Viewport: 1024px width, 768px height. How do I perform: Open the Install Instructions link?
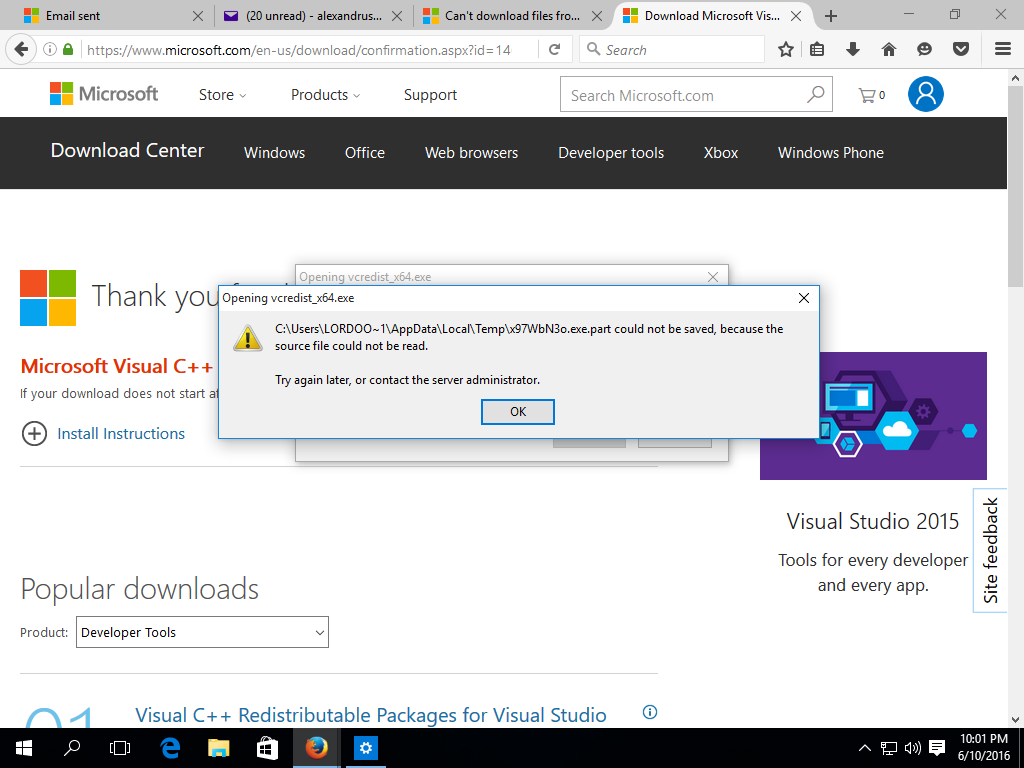[x=121, y=434]
